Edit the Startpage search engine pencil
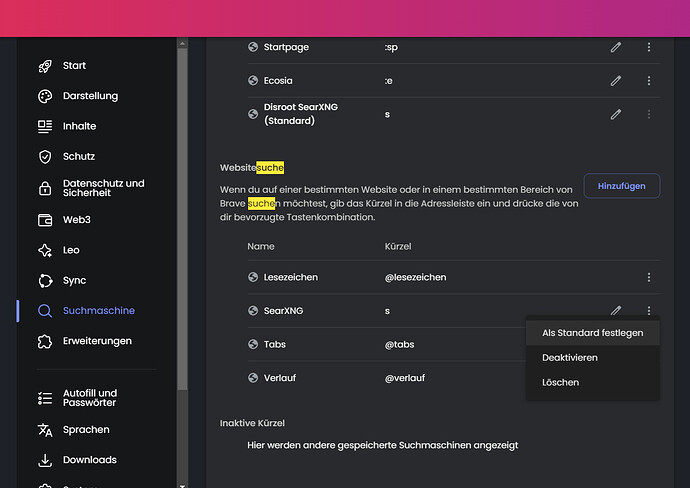Viewport: 690px width, 488px height. 616,47
